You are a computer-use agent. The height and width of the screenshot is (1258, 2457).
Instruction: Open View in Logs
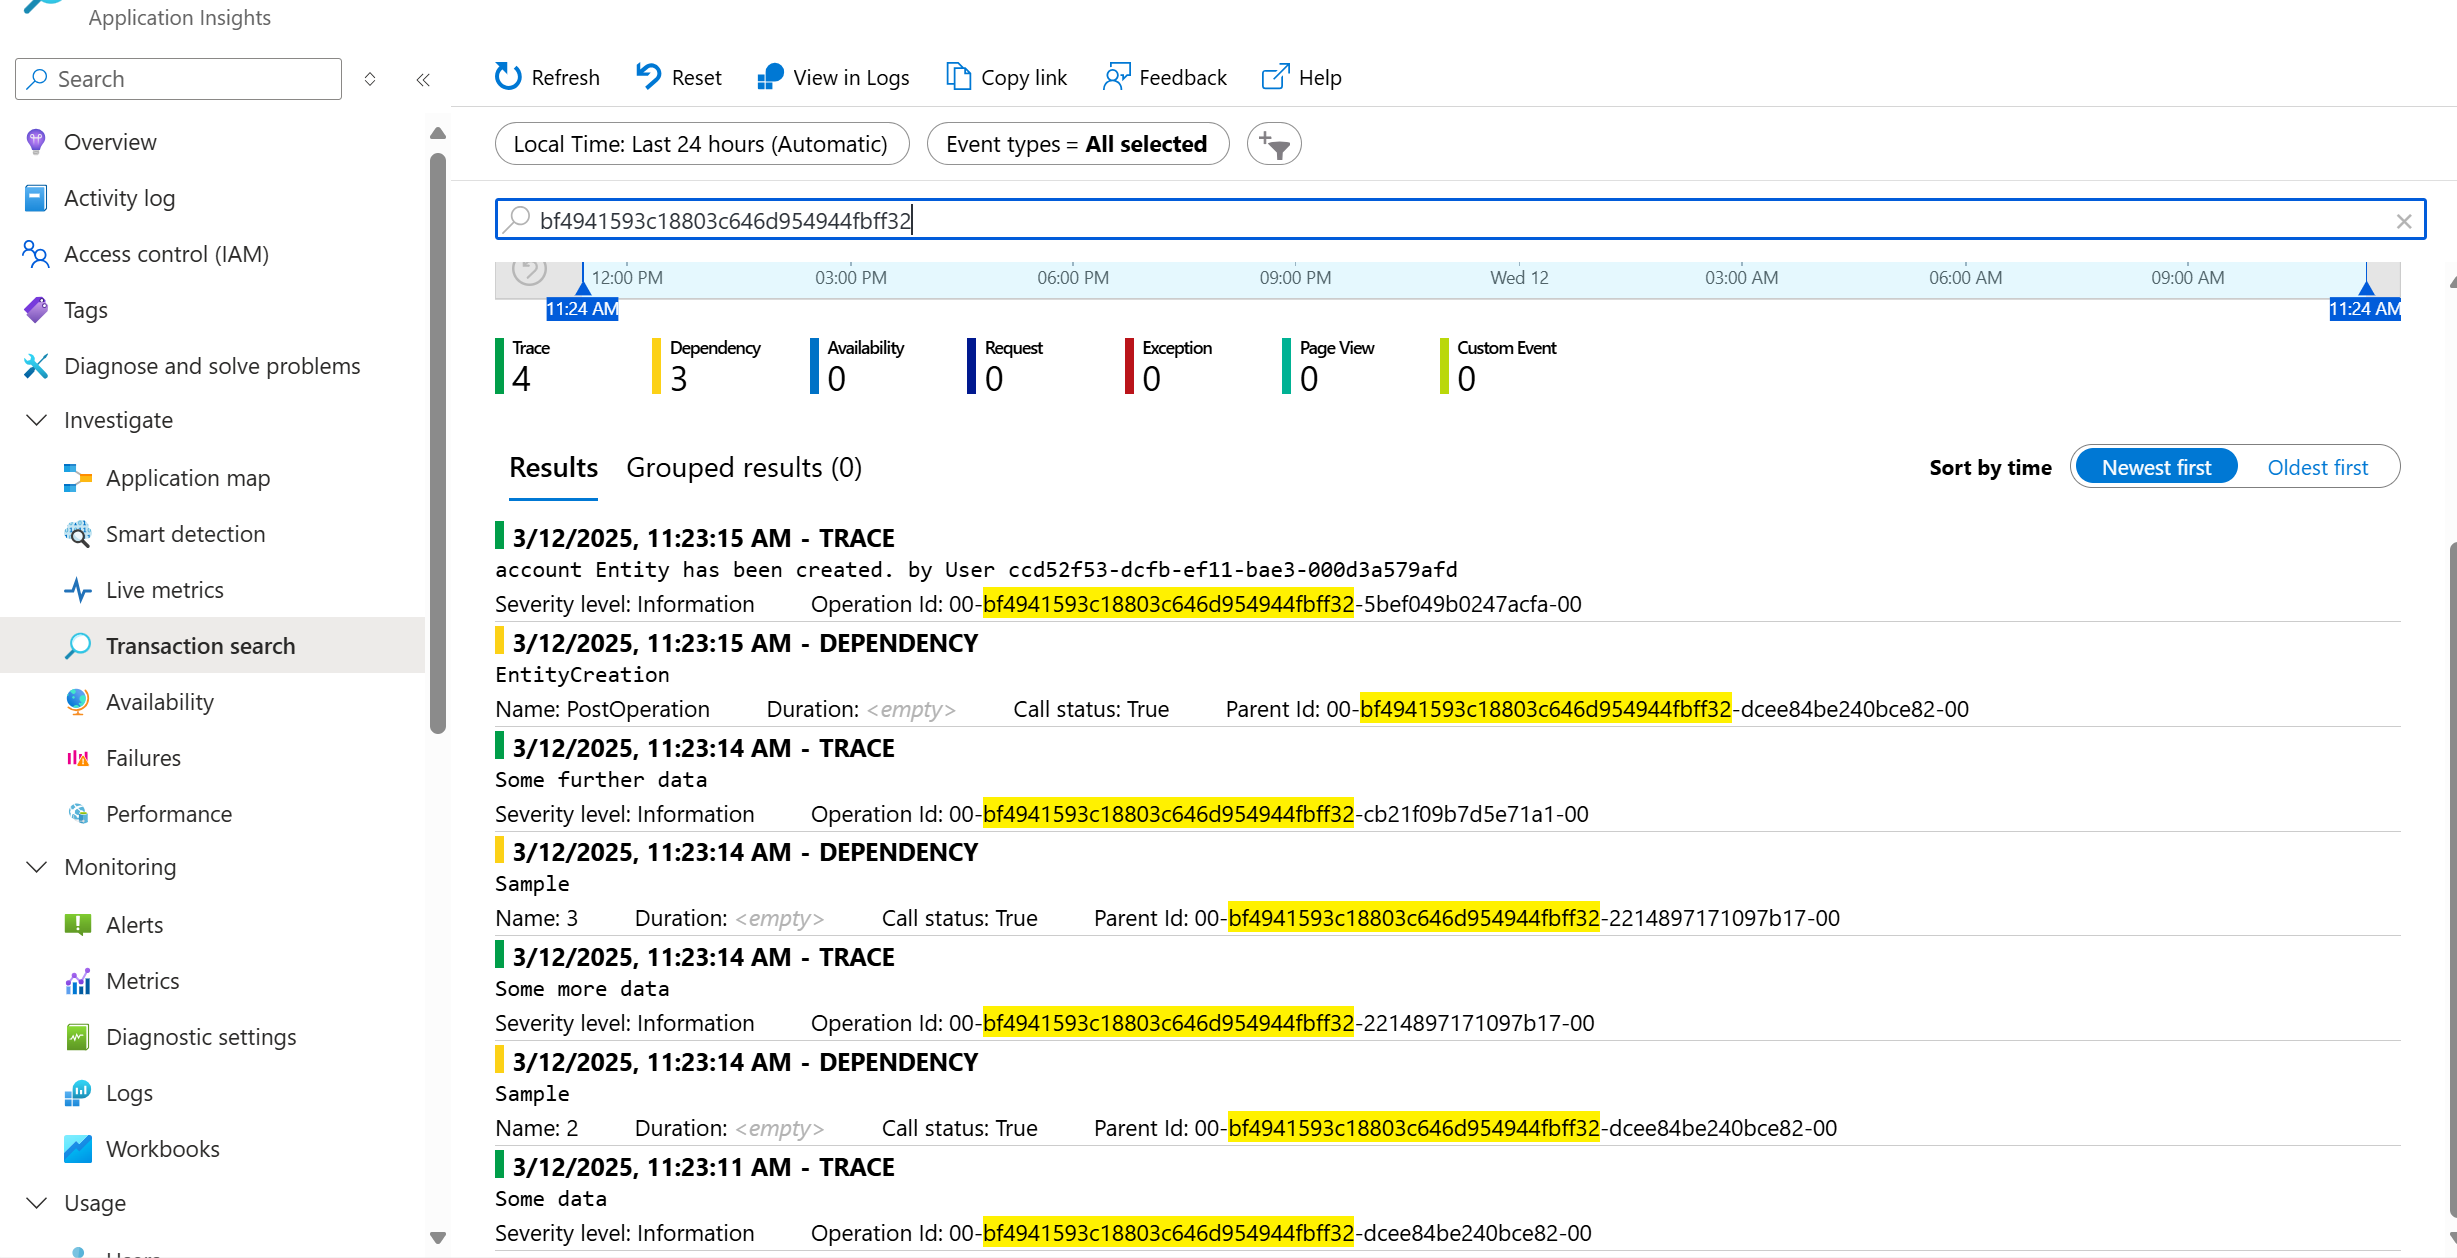pos(833,77)
